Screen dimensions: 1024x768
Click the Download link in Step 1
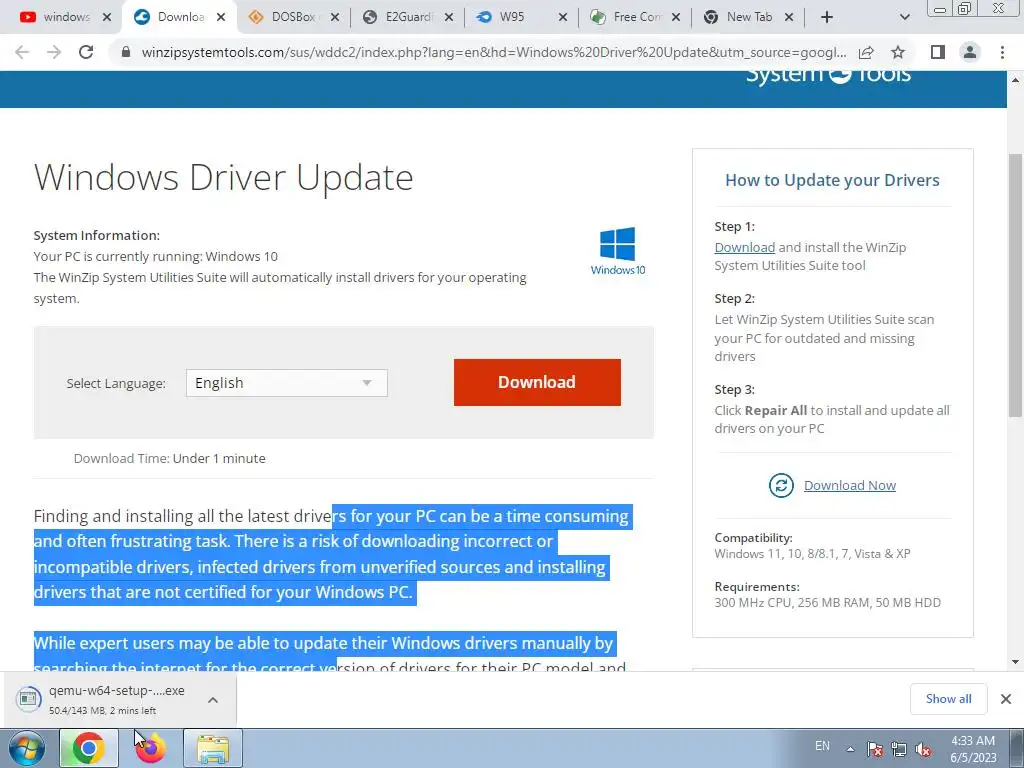pyautogui.click(x=744, y=248)
